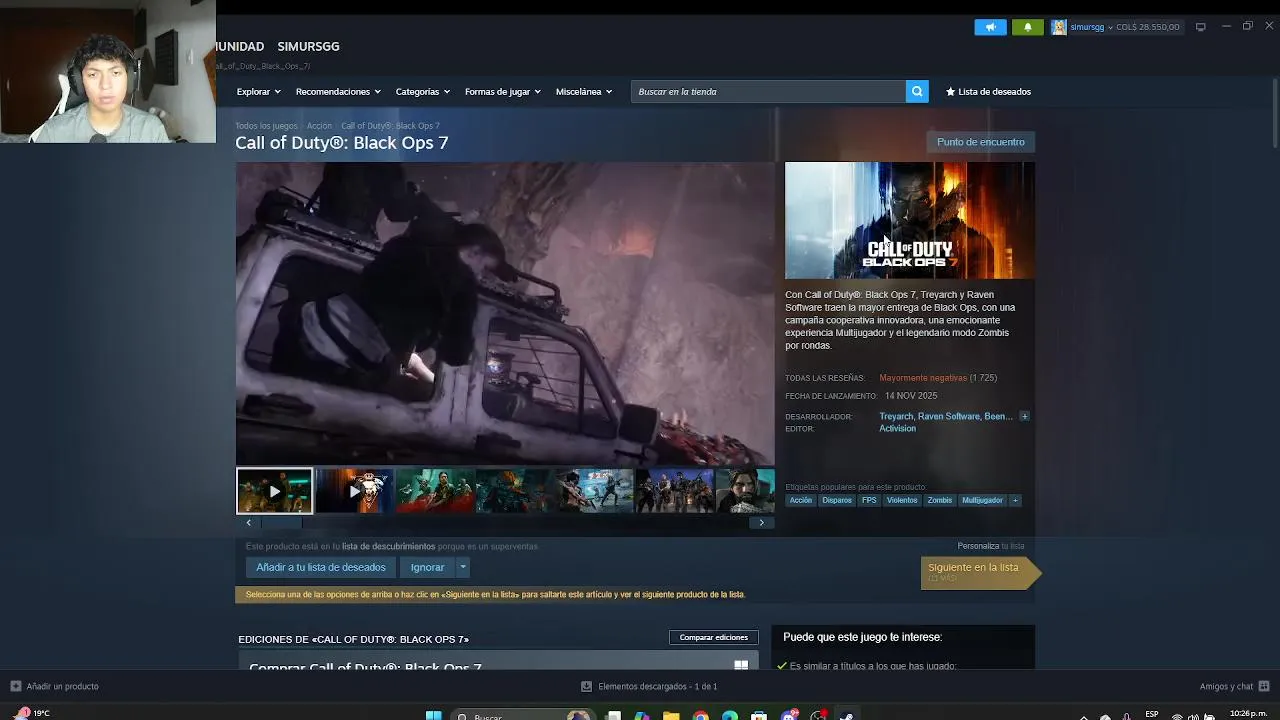The height and width of the screenshot is (720, 1280).
Task: Open Elementos descargados downloads status
Action: point(650,686)
